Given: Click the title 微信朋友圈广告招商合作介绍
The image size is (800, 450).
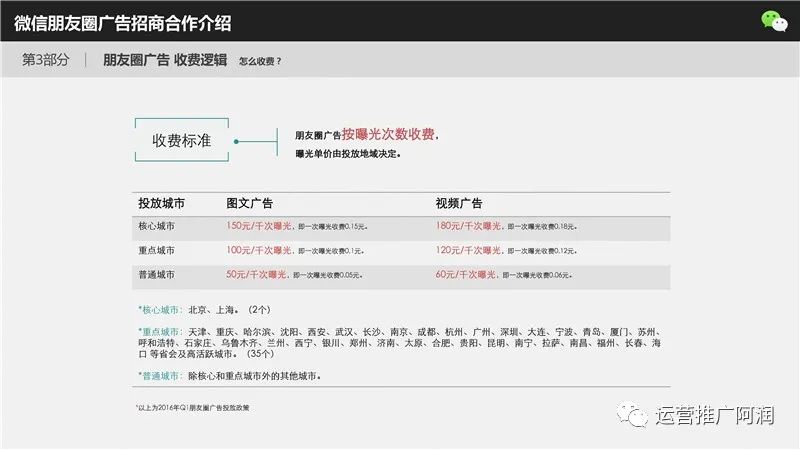Looking at the screenshot, I should [122, 23].
